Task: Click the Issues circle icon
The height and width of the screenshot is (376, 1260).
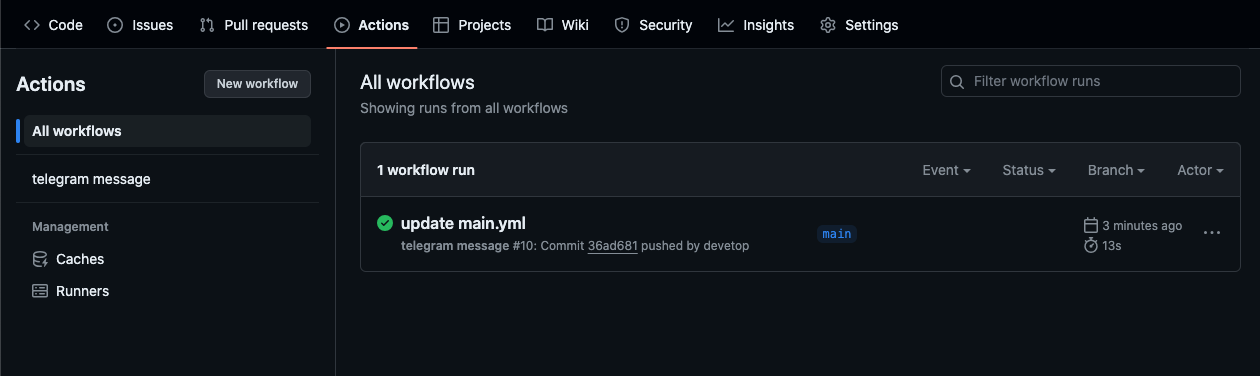Action: click(115, 25)
